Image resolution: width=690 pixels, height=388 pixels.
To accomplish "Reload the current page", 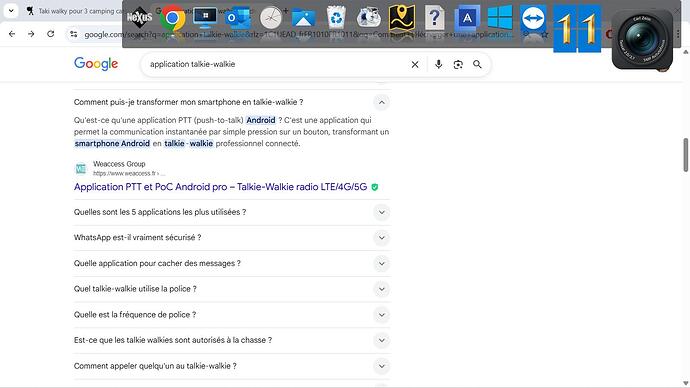I will pos(51,34).
